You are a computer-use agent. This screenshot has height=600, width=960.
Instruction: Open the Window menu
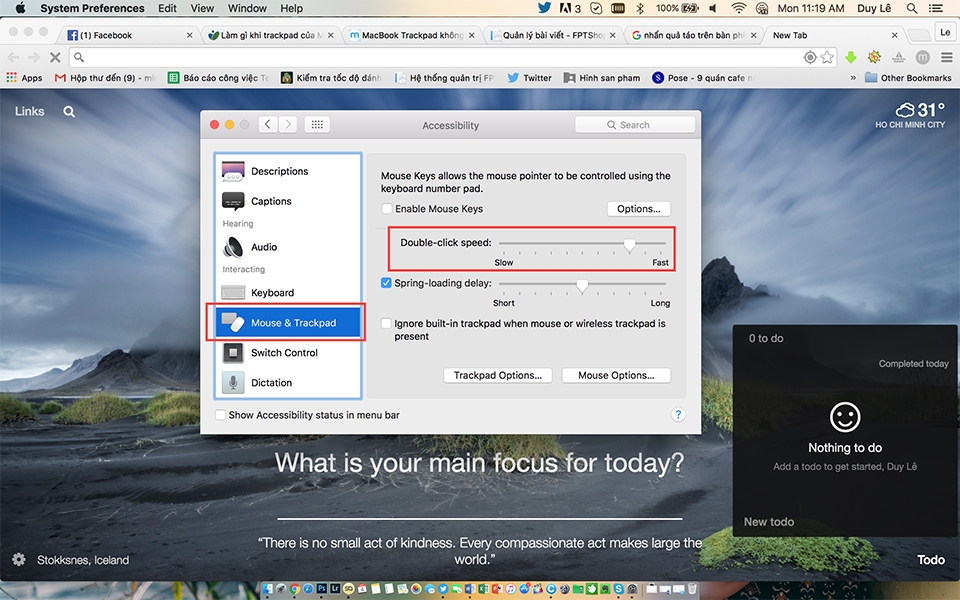click(247, 8)
